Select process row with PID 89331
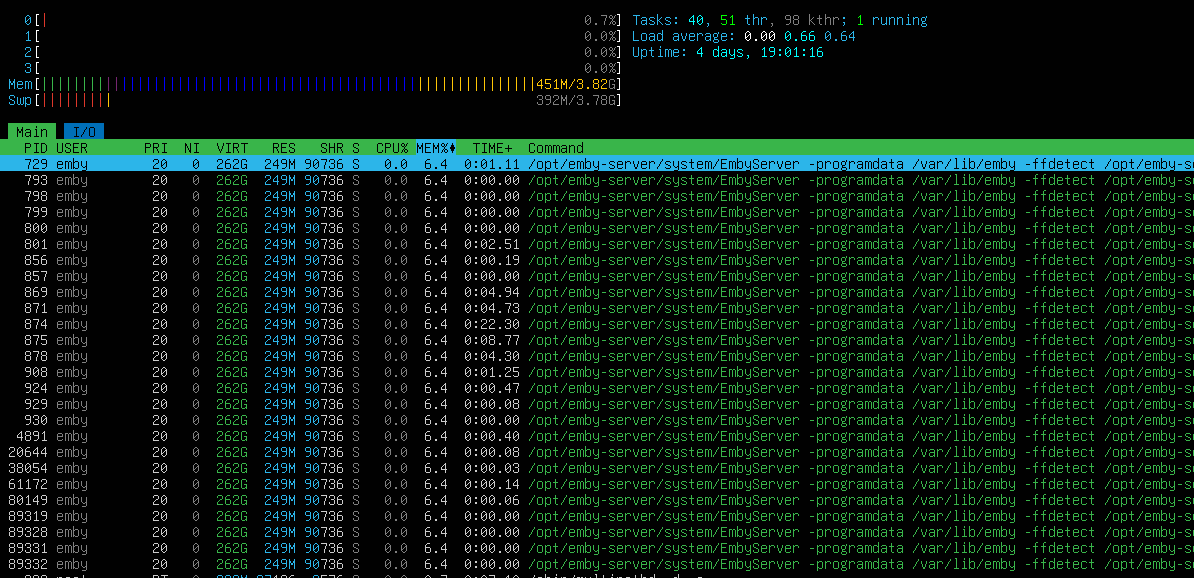Screen dimensions: 1194x578 [597, 548]
